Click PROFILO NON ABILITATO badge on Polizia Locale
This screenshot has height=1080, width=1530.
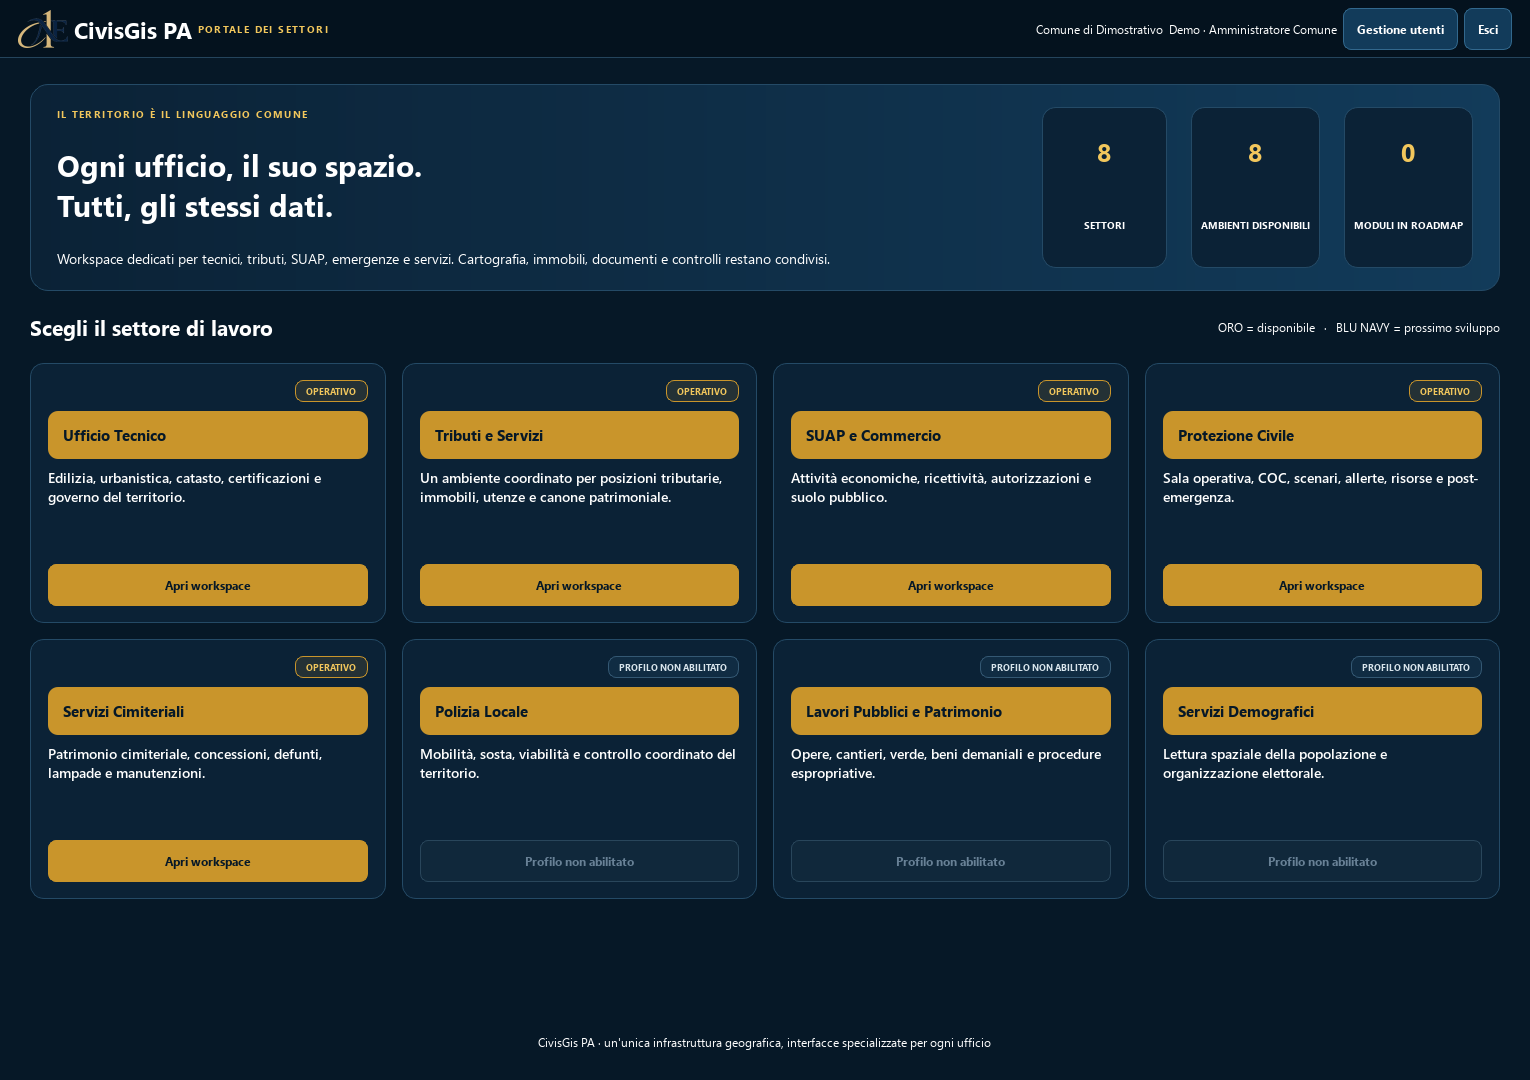tap(673, 667)
